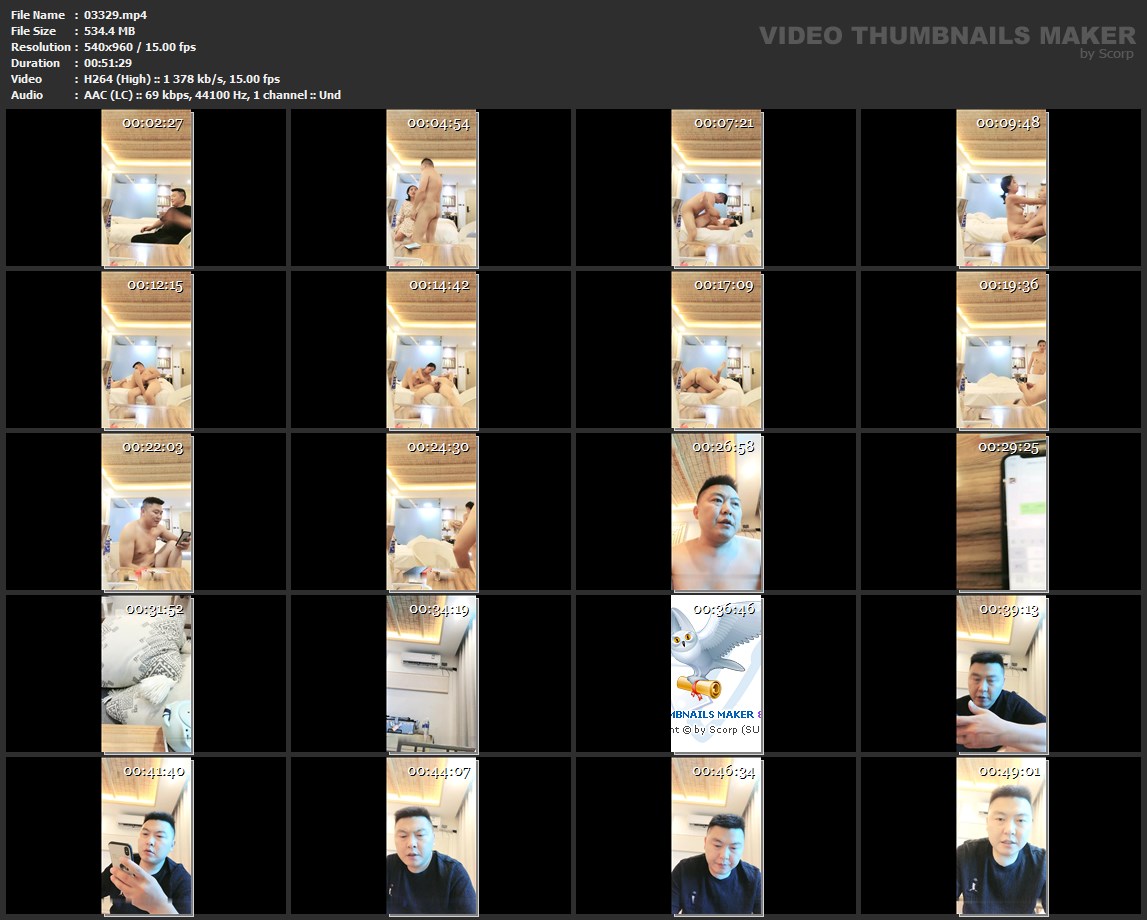
Task: Select the frame at 00:22:03
Action: coord(147,512)
